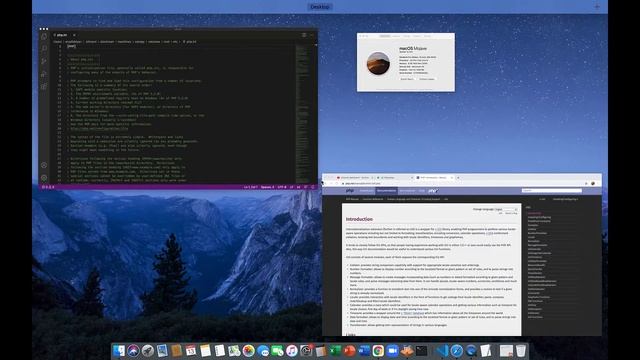The height and width of the screenshot is (360, 640).
Task: Open Change language dropdown on php.net
Action: [x=507, y=209]
